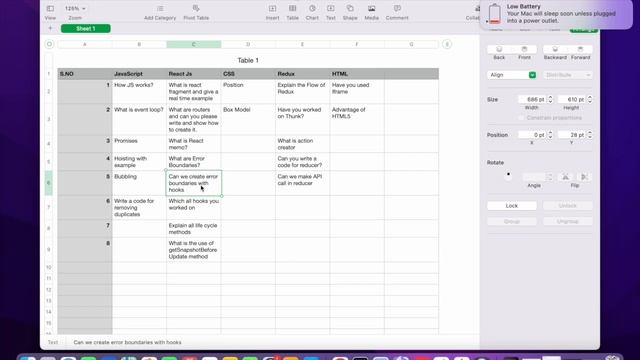Select cell 'Which all hooks you worked on'
The image size is (640, 360).
click(x=194, y=207)
